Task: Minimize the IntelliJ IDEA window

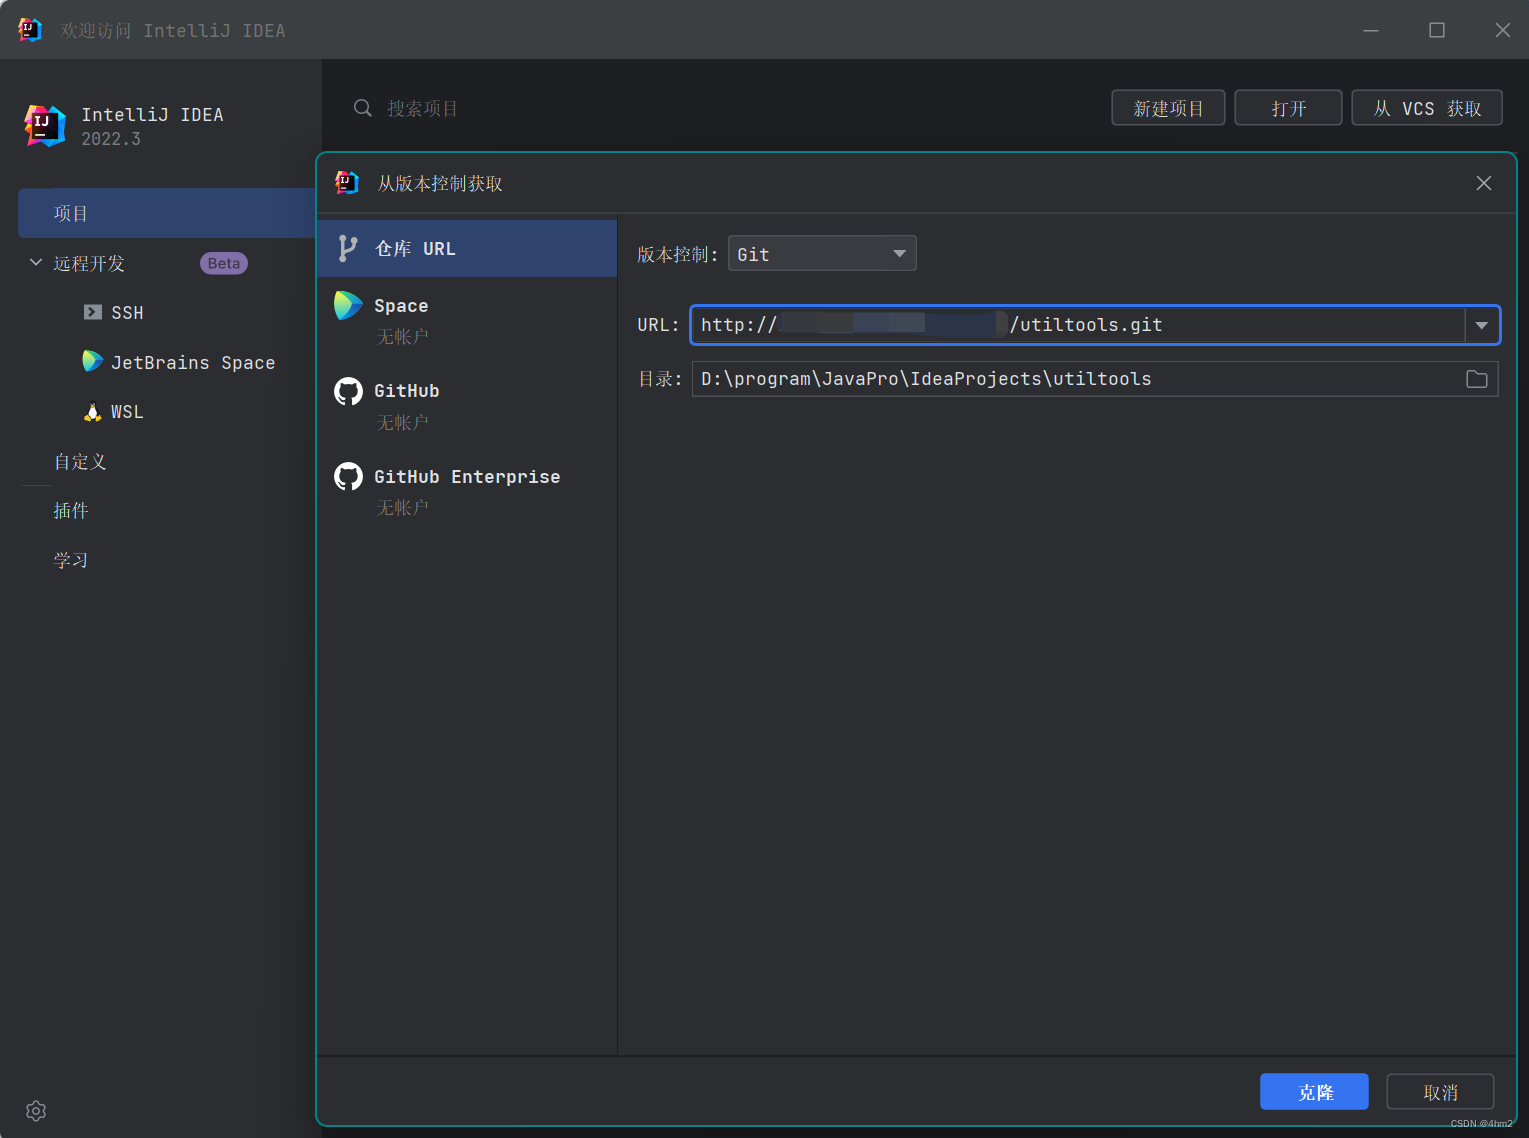Action: click(x=1371, y=30)
